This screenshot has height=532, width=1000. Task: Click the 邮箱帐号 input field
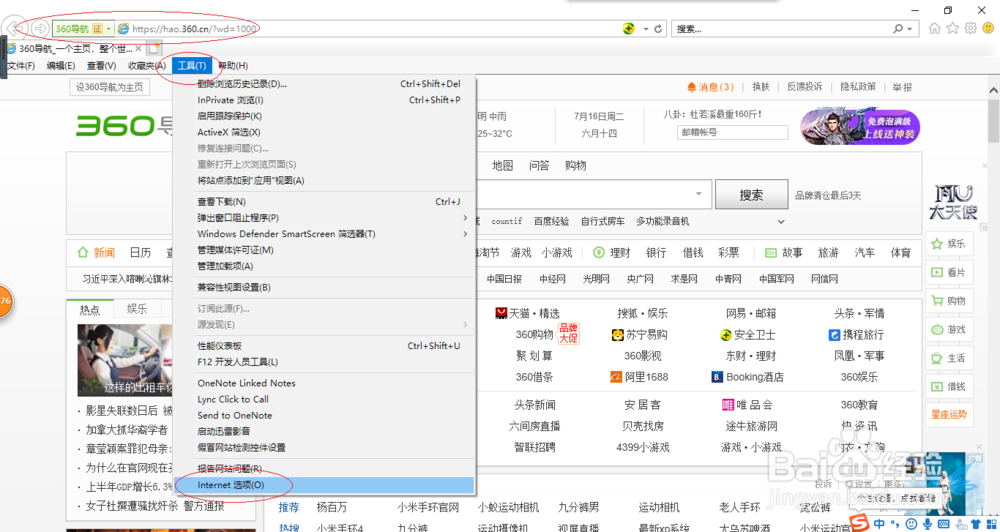click(x=732, y=133)
